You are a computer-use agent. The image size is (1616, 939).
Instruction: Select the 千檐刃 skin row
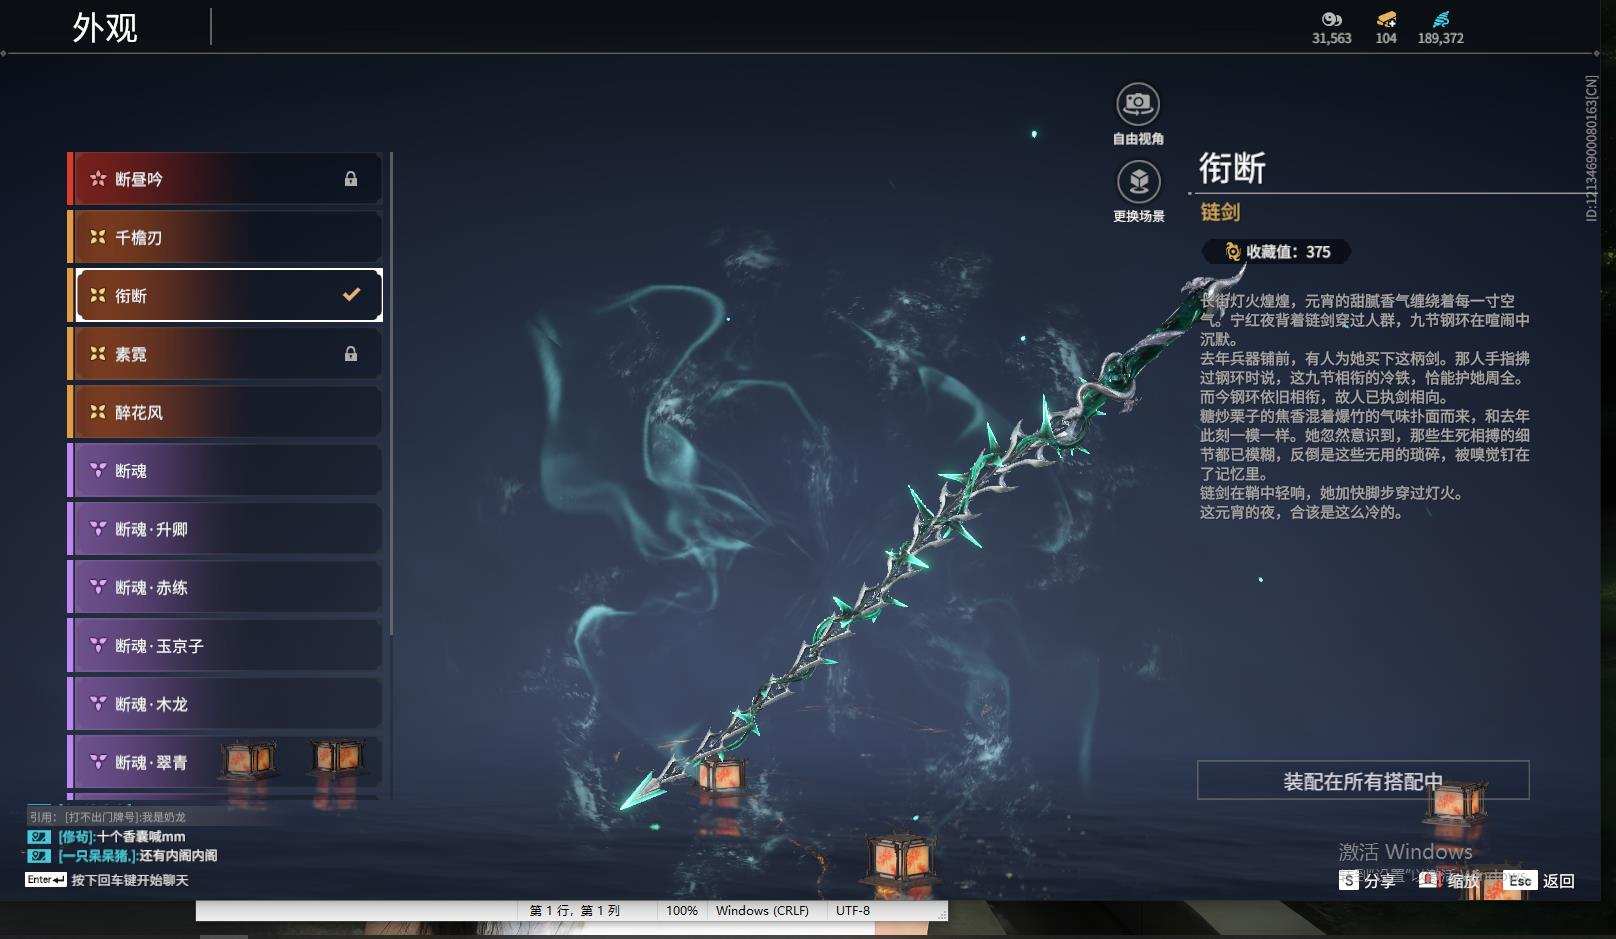click(225, 237)
